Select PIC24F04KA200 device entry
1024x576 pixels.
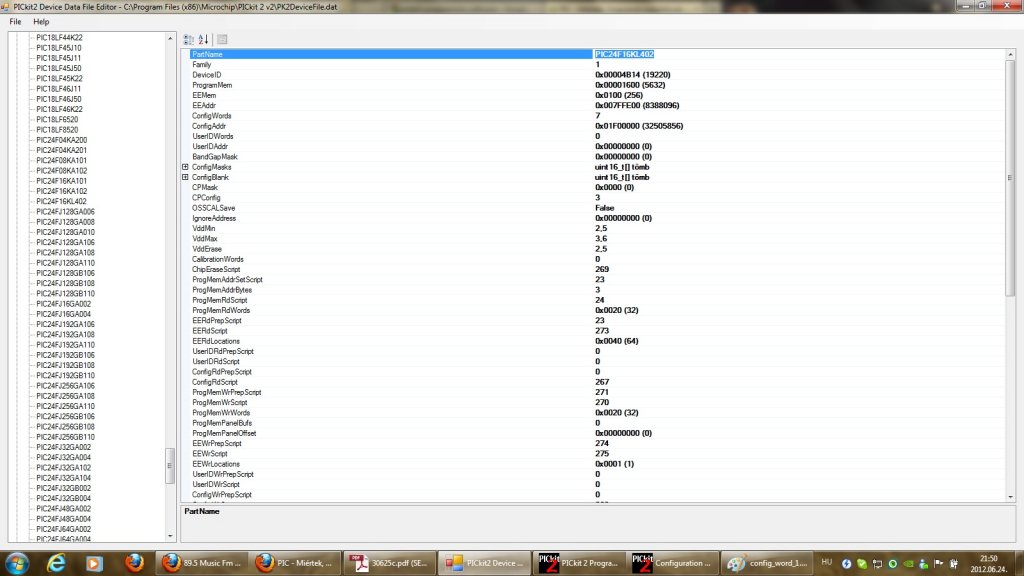[61, 140]
